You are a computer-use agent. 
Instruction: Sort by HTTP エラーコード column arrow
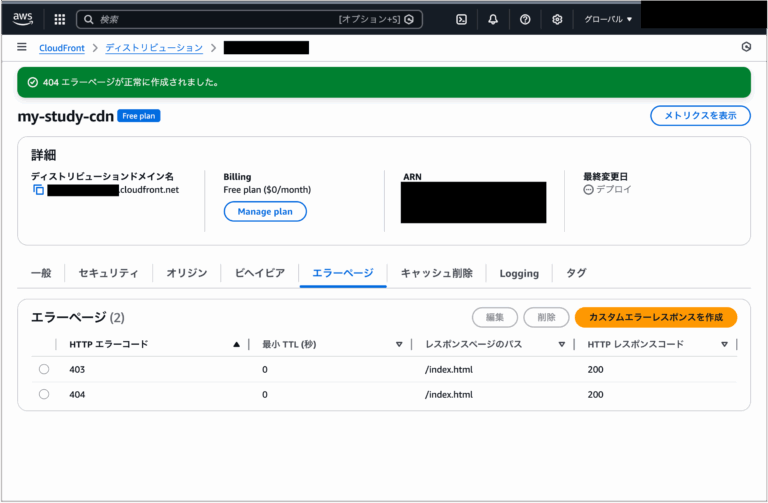[x=236, y=344]
